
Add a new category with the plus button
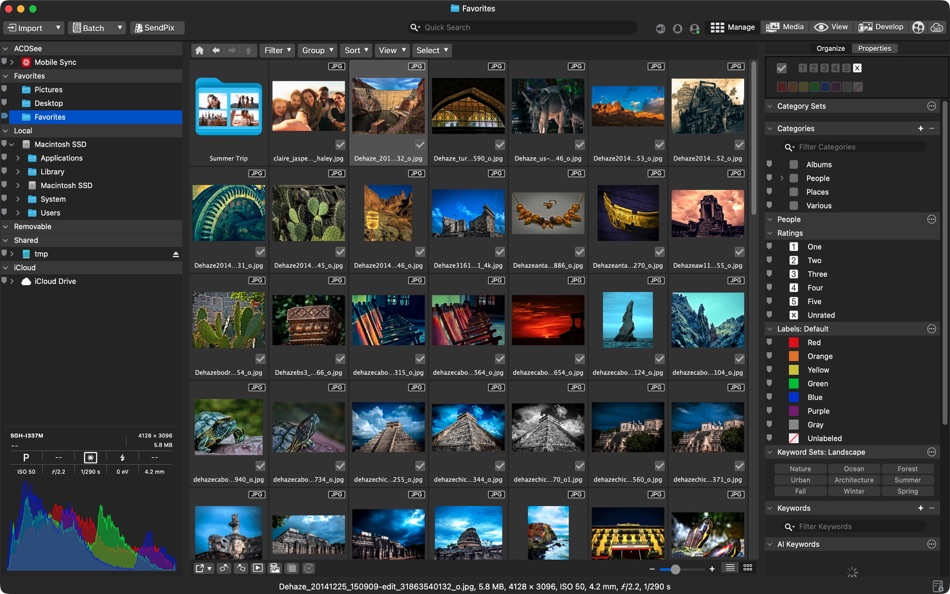click(920, 128)
